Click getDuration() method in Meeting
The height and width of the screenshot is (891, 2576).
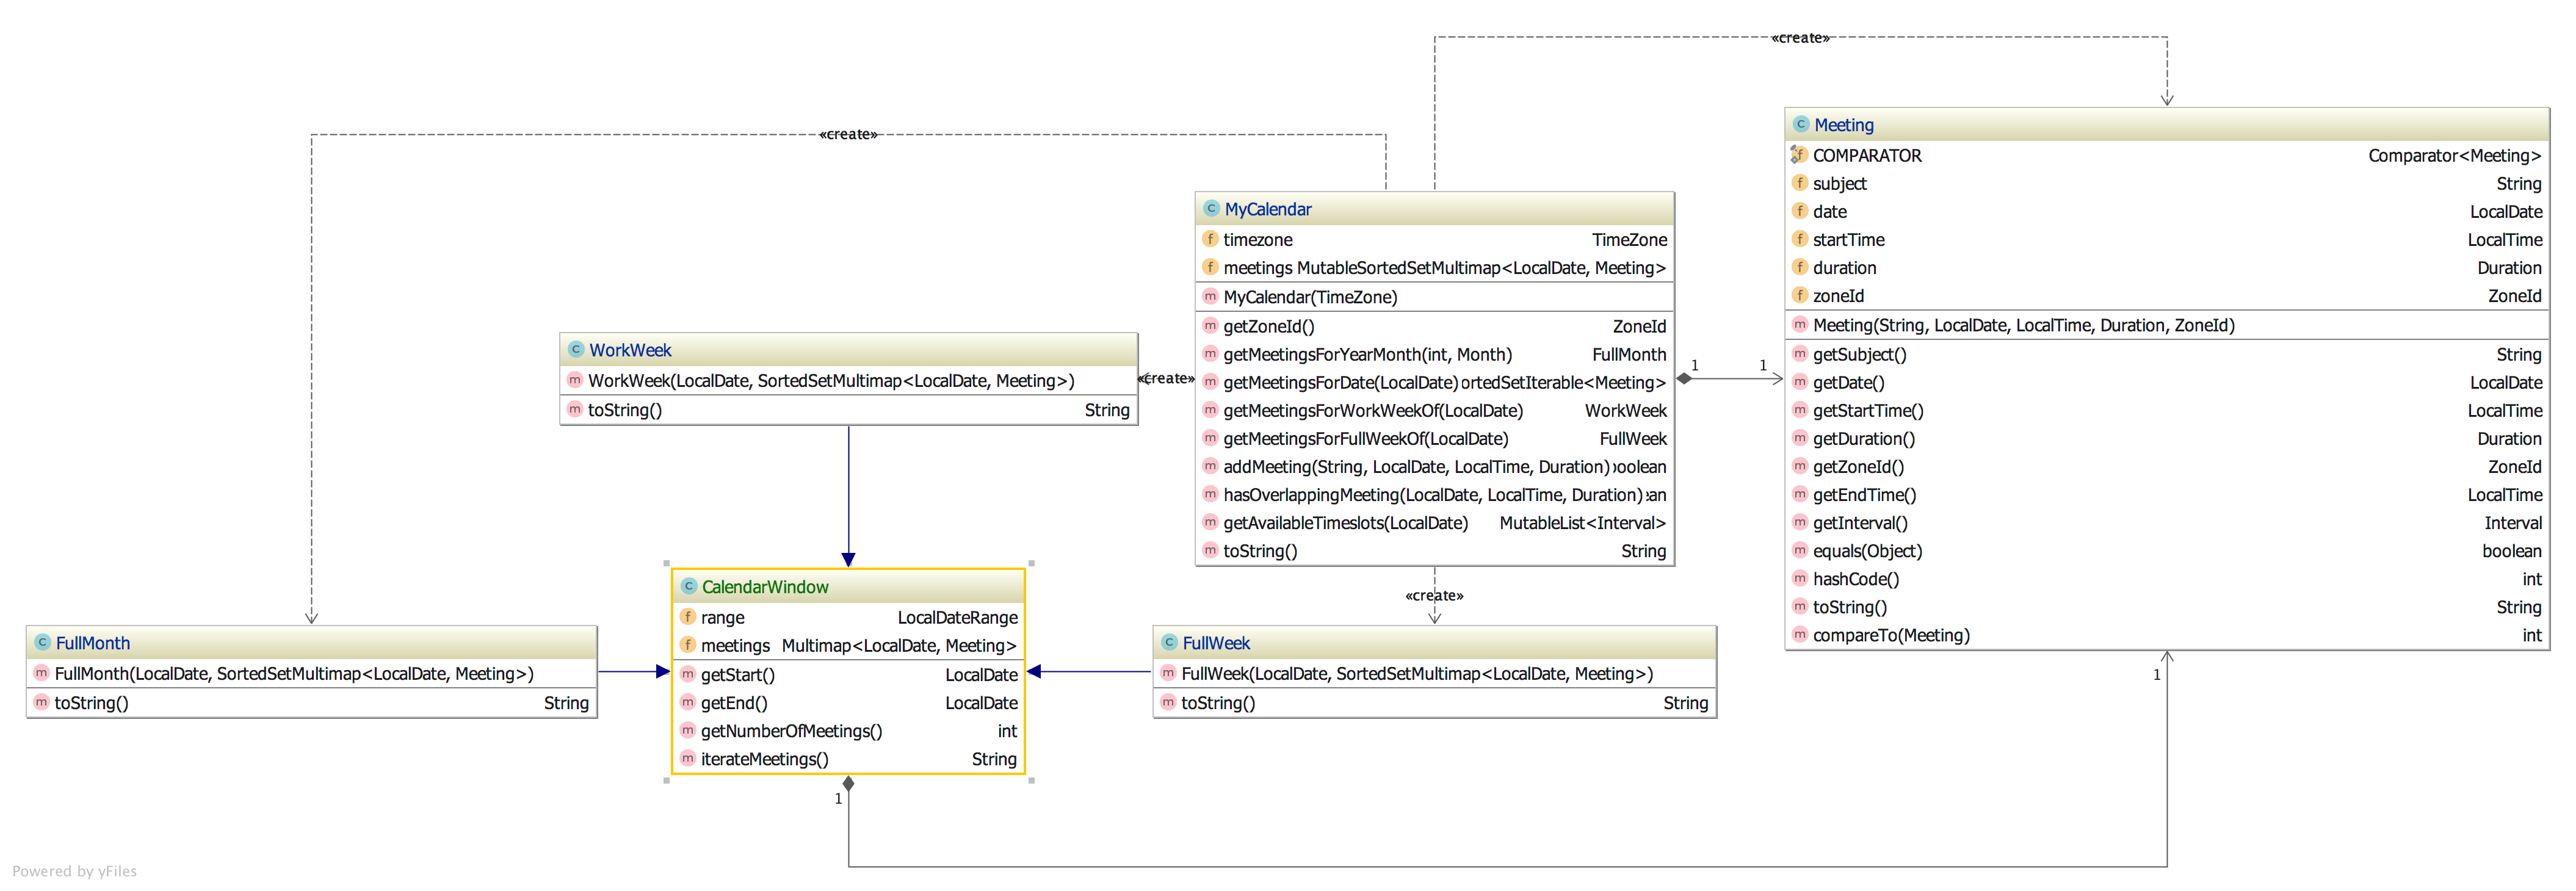click(2167, 439)
